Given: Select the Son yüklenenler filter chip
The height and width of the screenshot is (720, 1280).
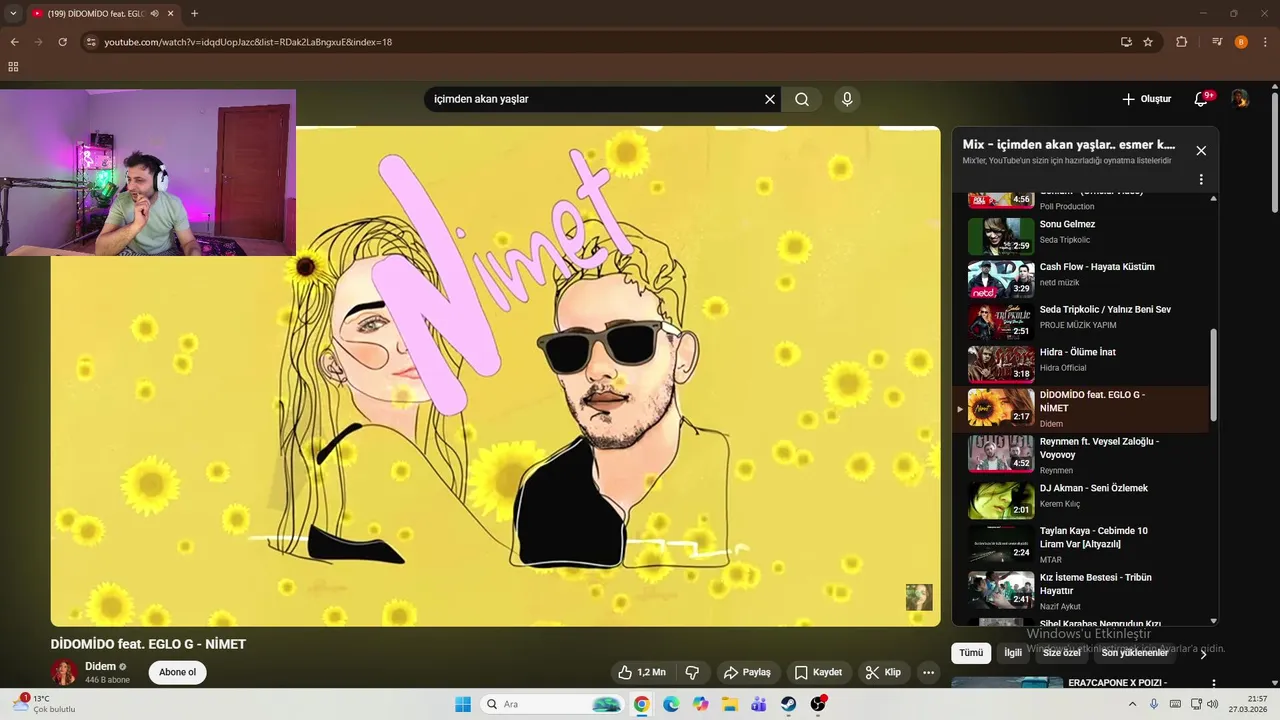Looking at the screenshot, I should pyautogui.click(x=1135, y=653).
